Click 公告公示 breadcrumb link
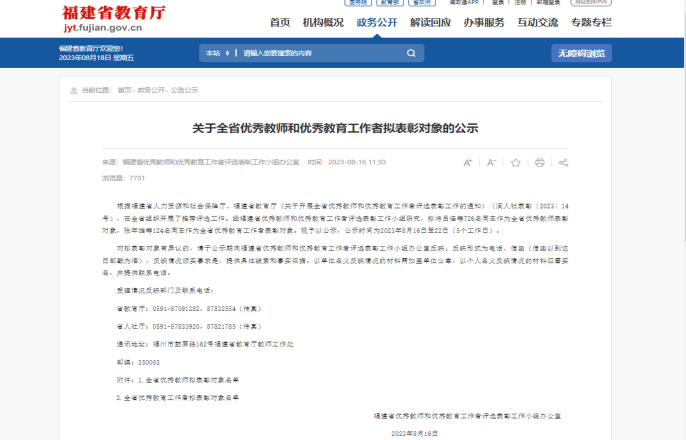The image size is (686, 440). tap(184, 90)
